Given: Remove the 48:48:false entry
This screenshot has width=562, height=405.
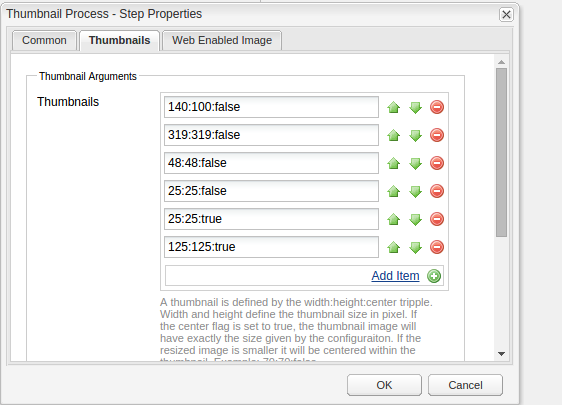Looking at the screenshot, I should point(437,163).
